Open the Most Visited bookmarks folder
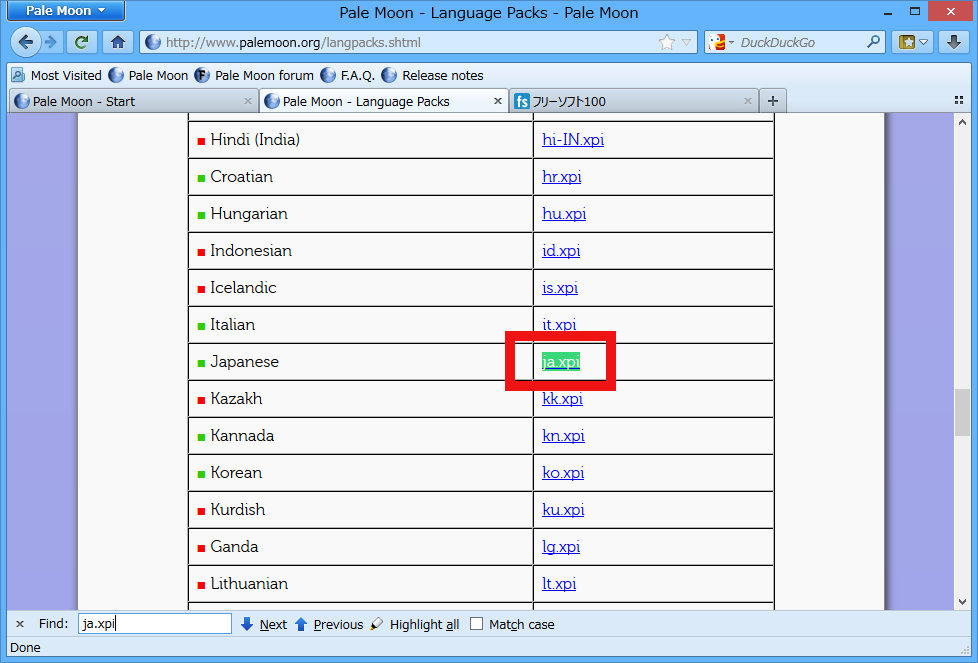Image resolution: width=978 pixels, height=663 pixels. 56,75
